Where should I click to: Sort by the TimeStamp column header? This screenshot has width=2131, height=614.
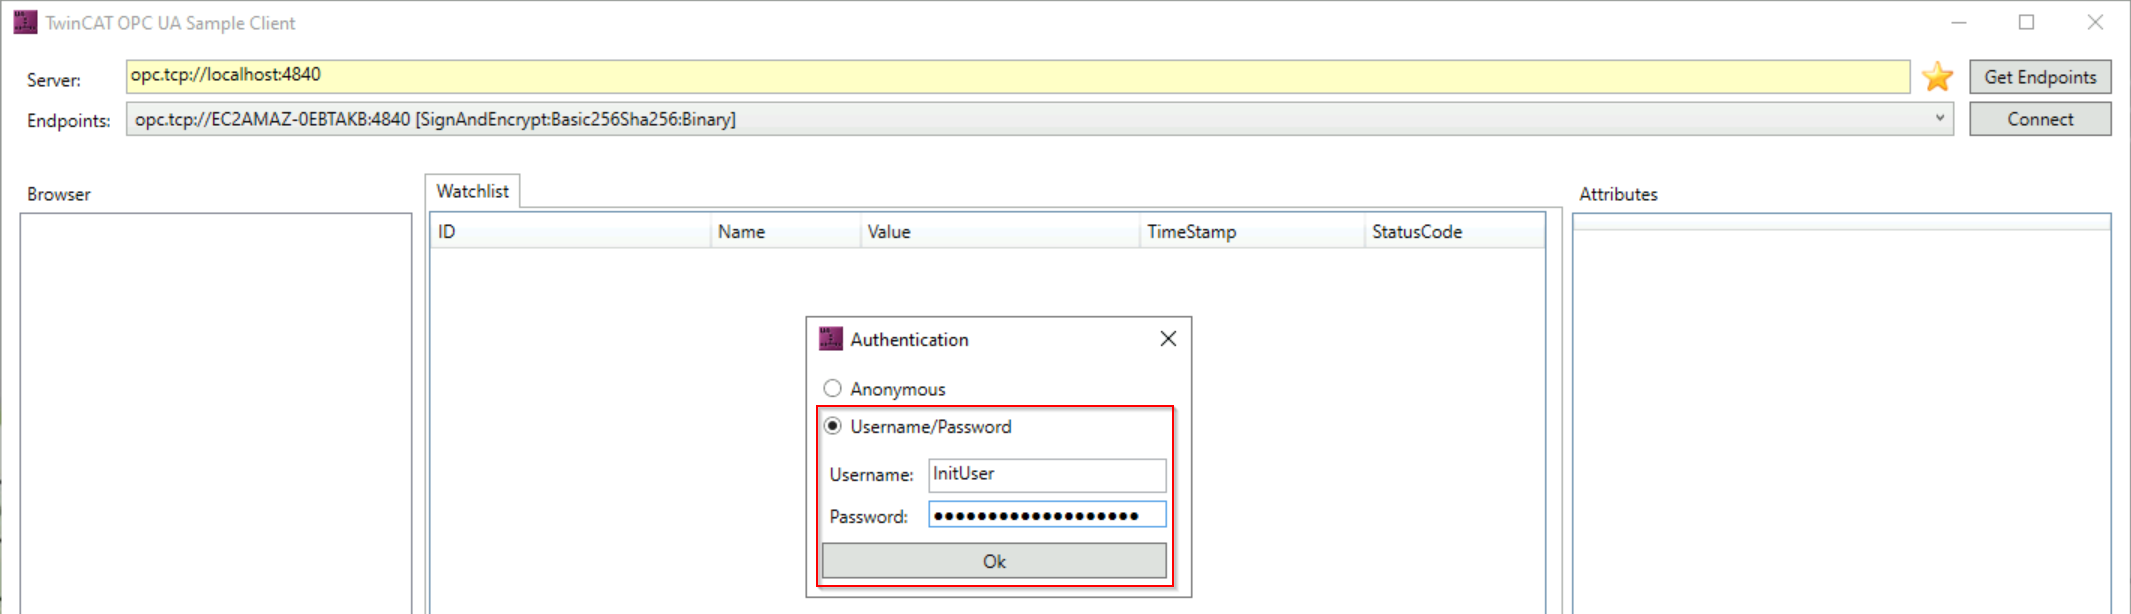[1252, 232]
